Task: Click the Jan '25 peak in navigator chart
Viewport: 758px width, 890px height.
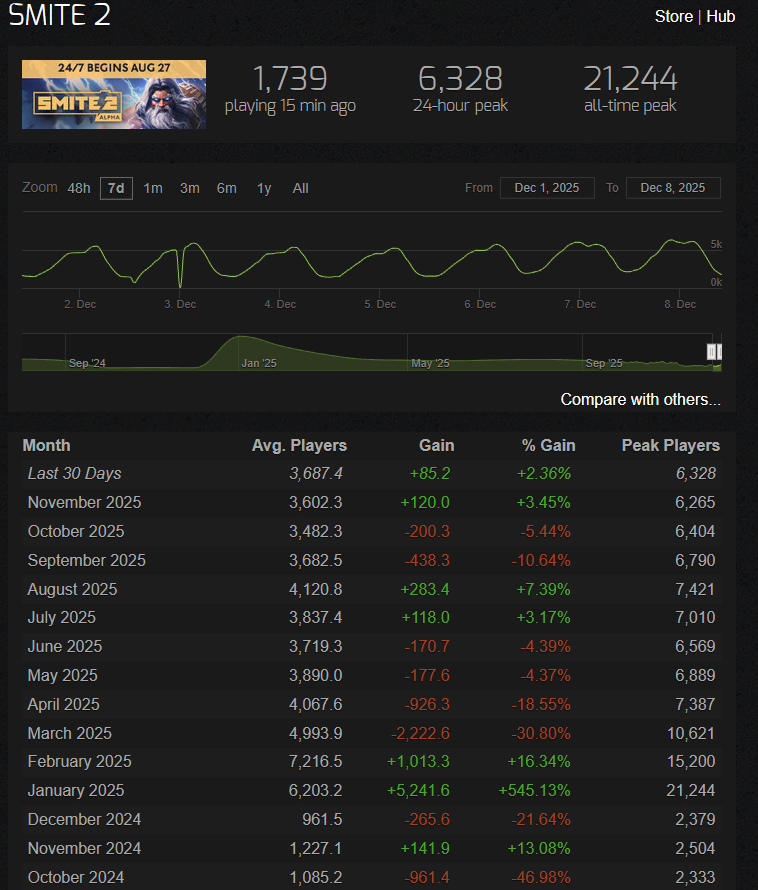Action: coord(240,338)
